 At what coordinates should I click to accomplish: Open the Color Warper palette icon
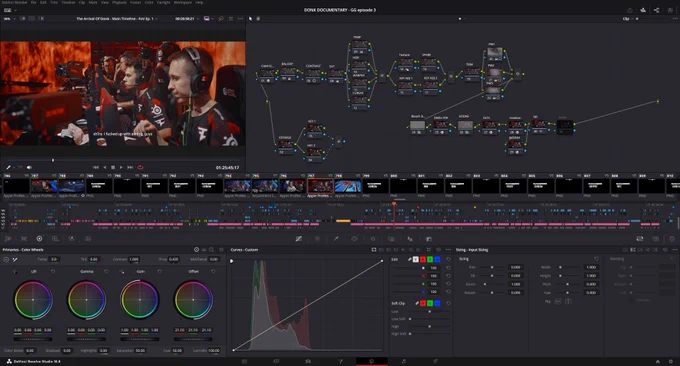(x=317, y=239)
